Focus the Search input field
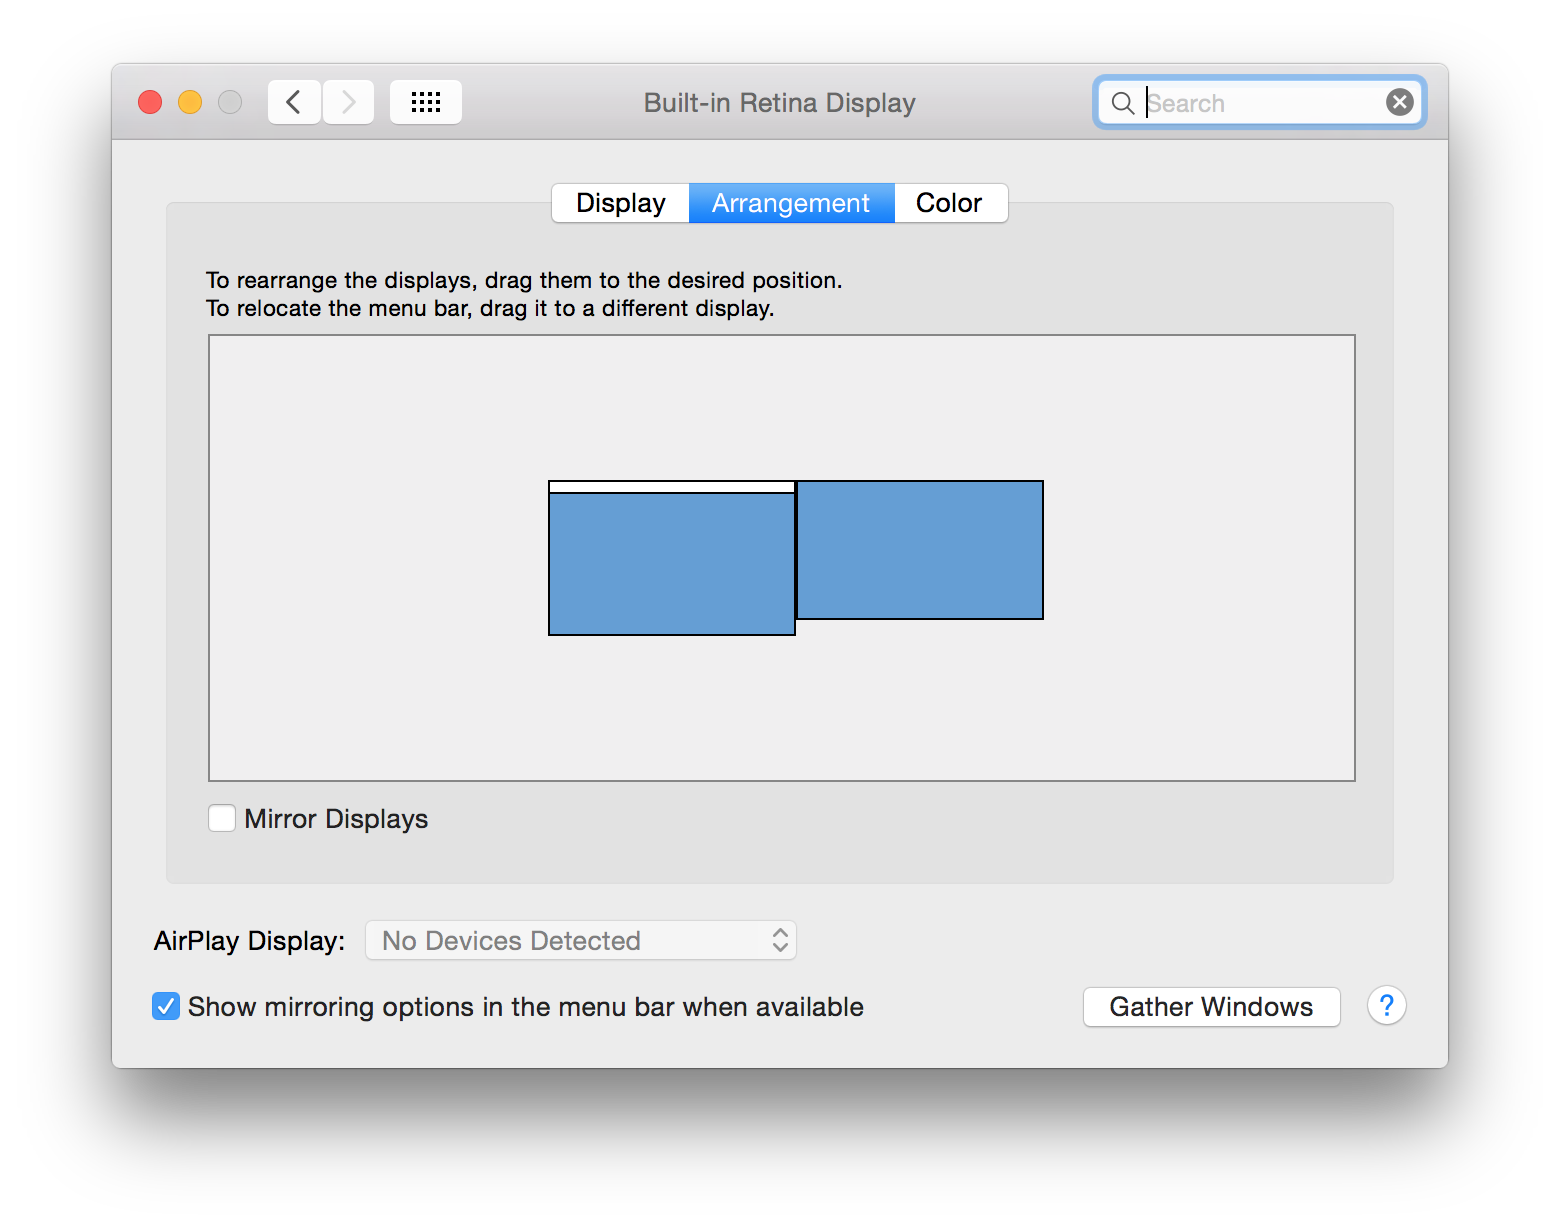1560x1228 pixels. coord(1260,103)
